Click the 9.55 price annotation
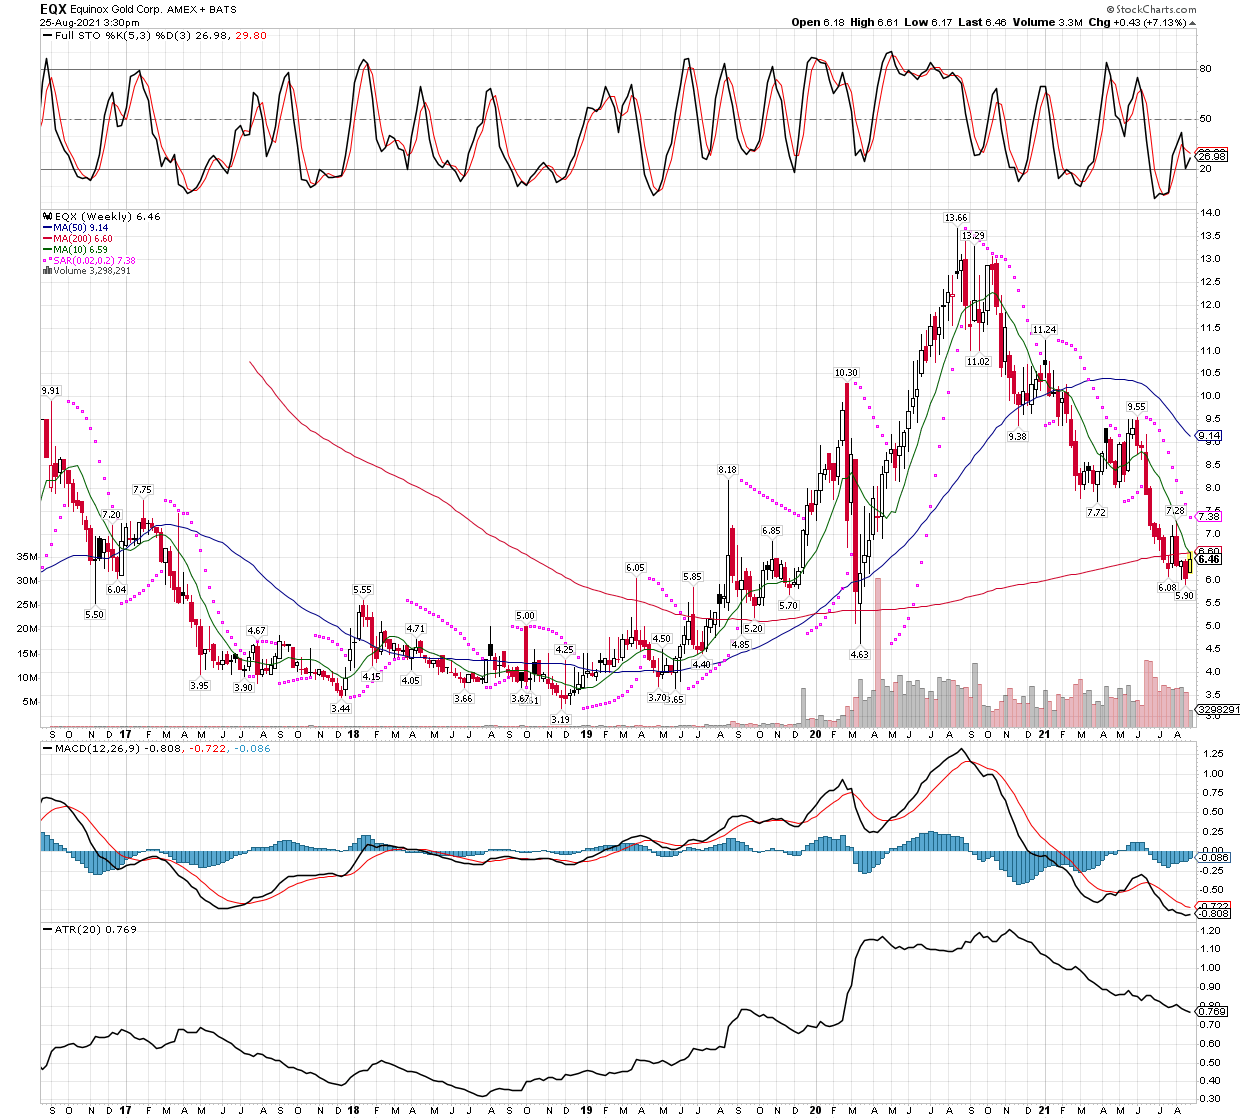Viewport: 1240px width, 1119px height. tap(1136, 408)
